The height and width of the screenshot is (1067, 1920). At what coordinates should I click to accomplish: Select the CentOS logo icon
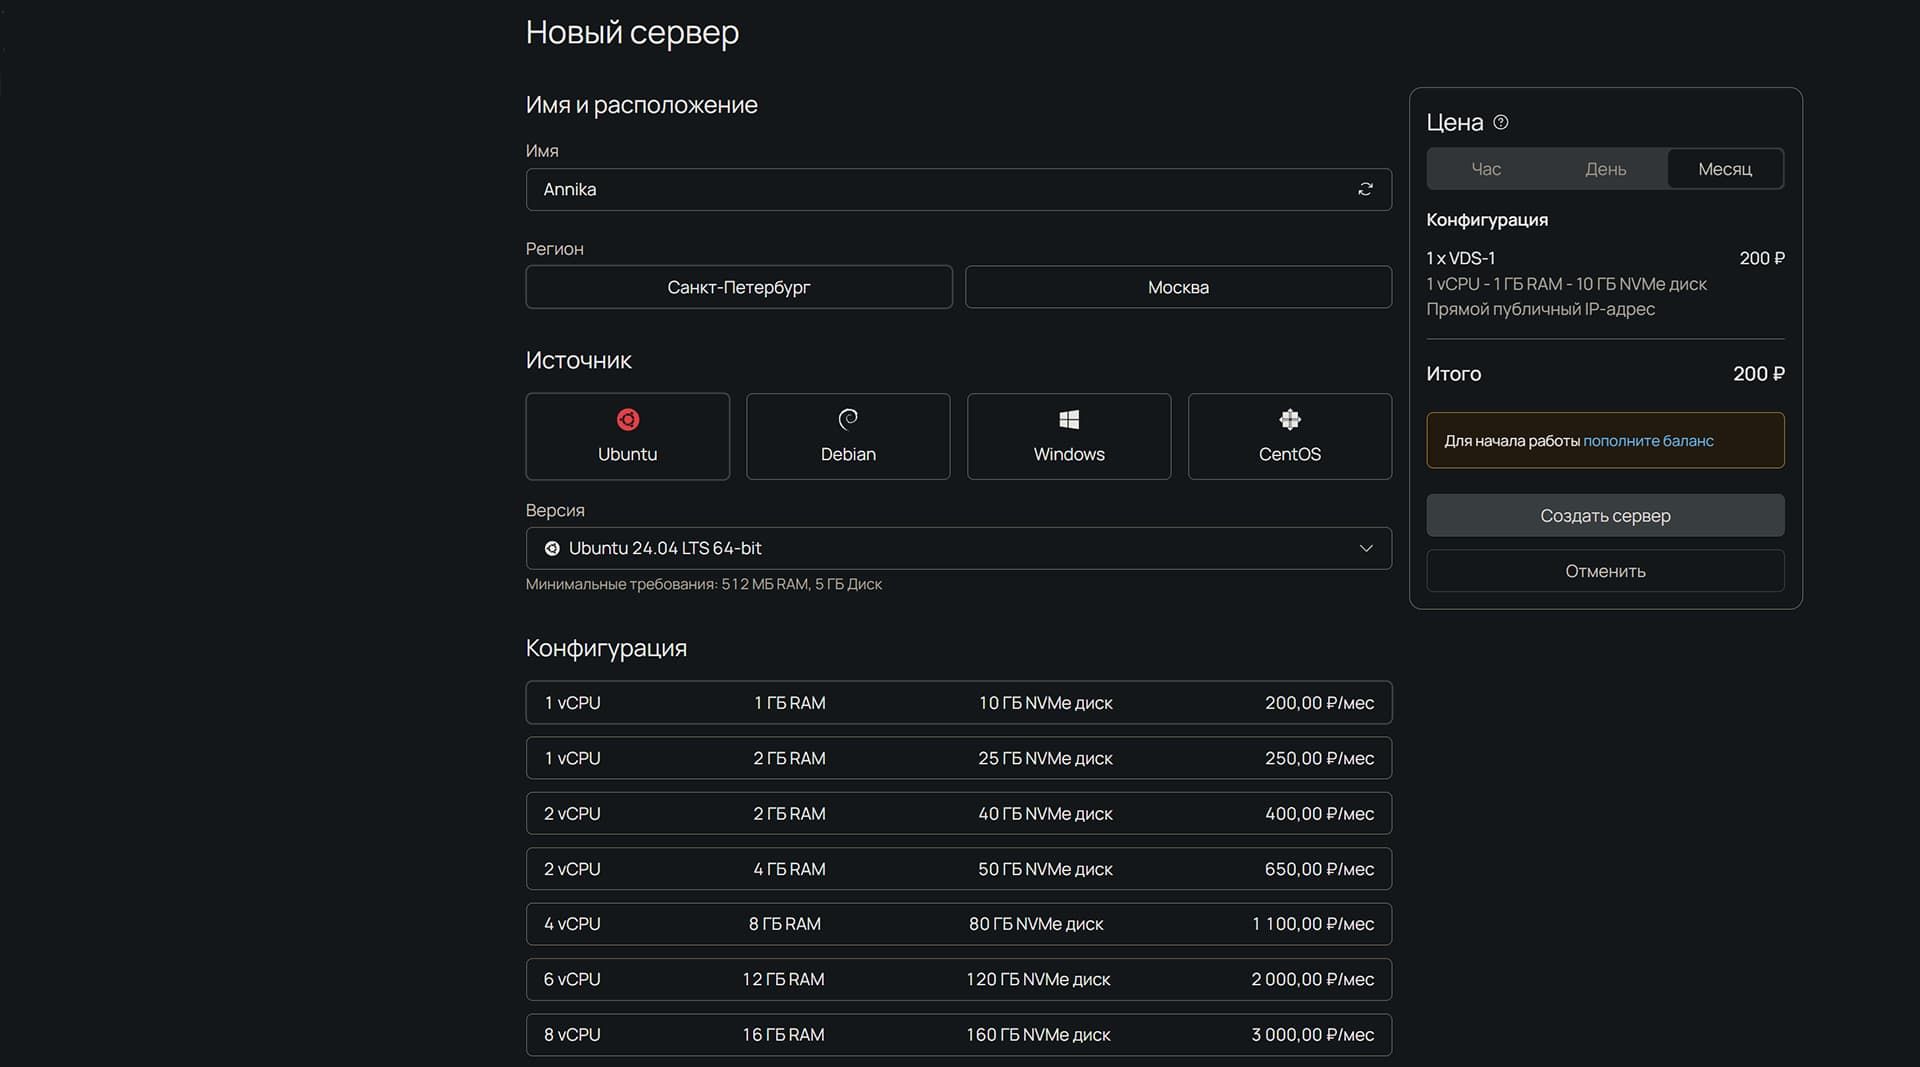coord(1290,419)
